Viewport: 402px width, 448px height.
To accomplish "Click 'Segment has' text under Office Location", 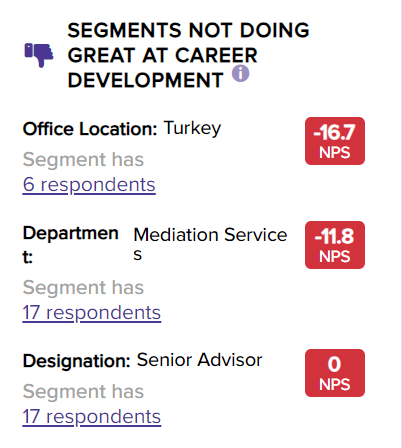I will 83,159.
